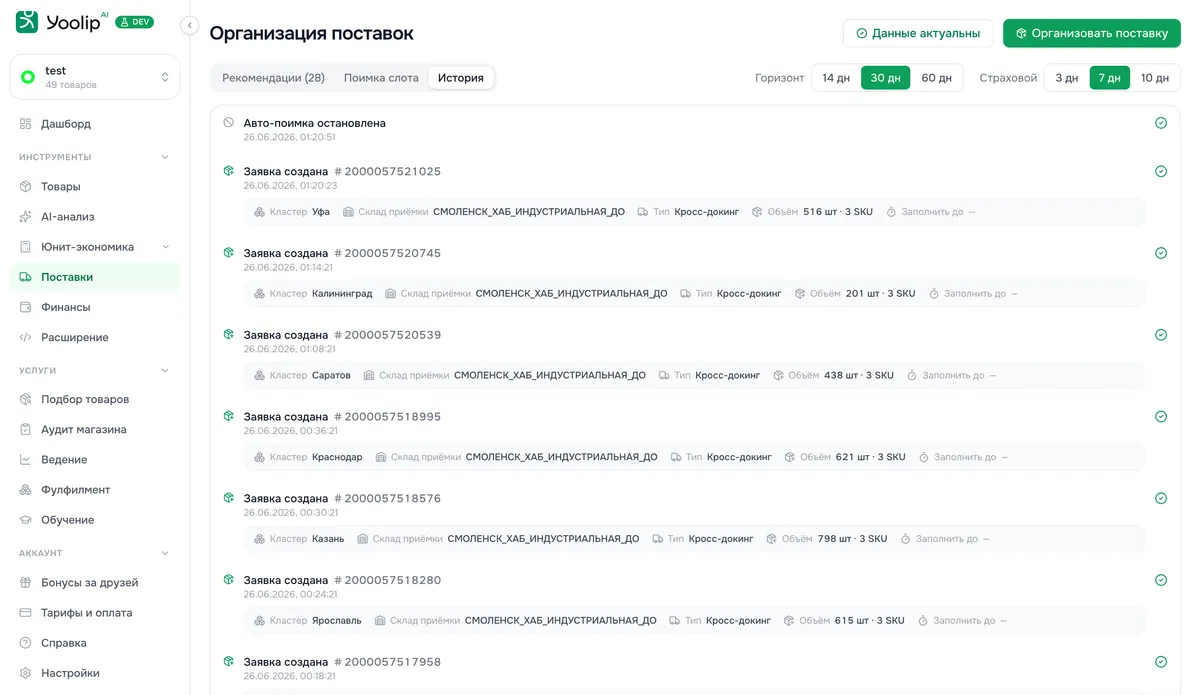The image size is (1200, 695).
Task: Switch to the Рекомендации (28) tab
Action: [273, 78]
